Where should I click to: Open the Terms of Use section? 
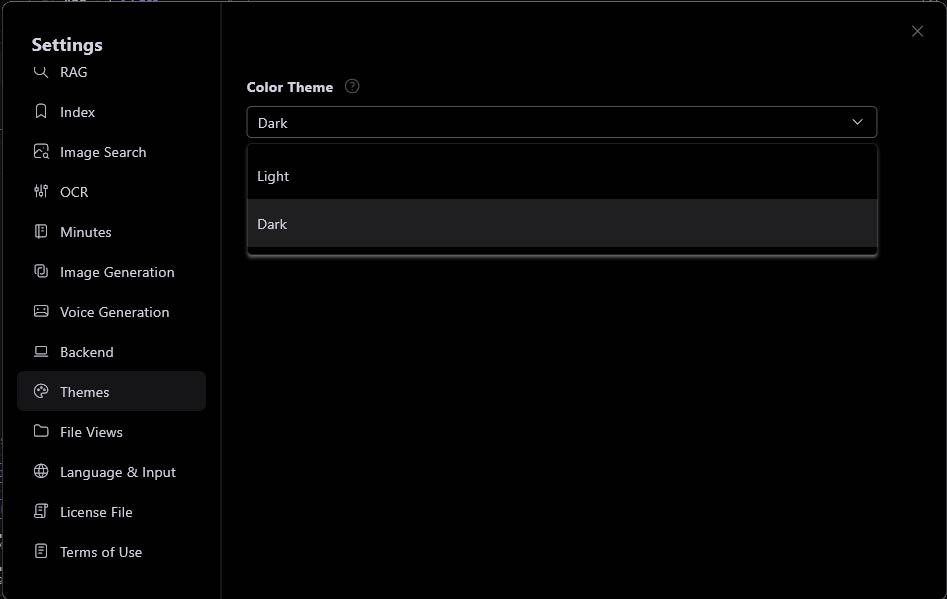[x=111, y=551]
